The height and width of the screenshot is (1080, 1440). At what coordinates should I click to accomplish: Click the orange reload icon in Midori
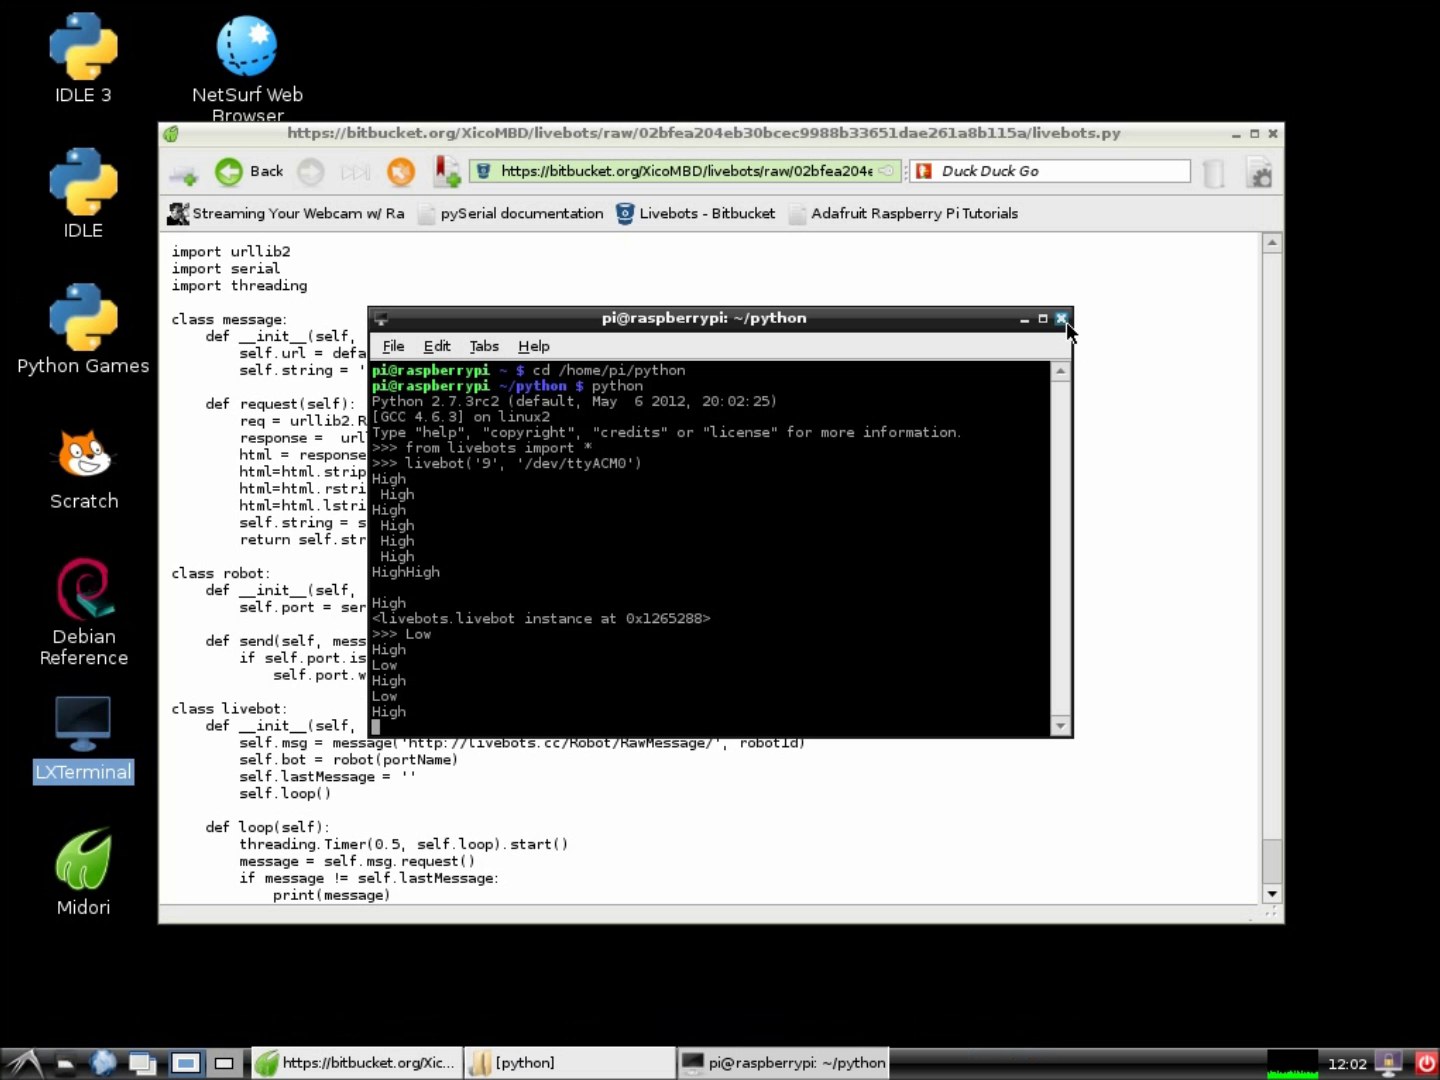[401, 172]
